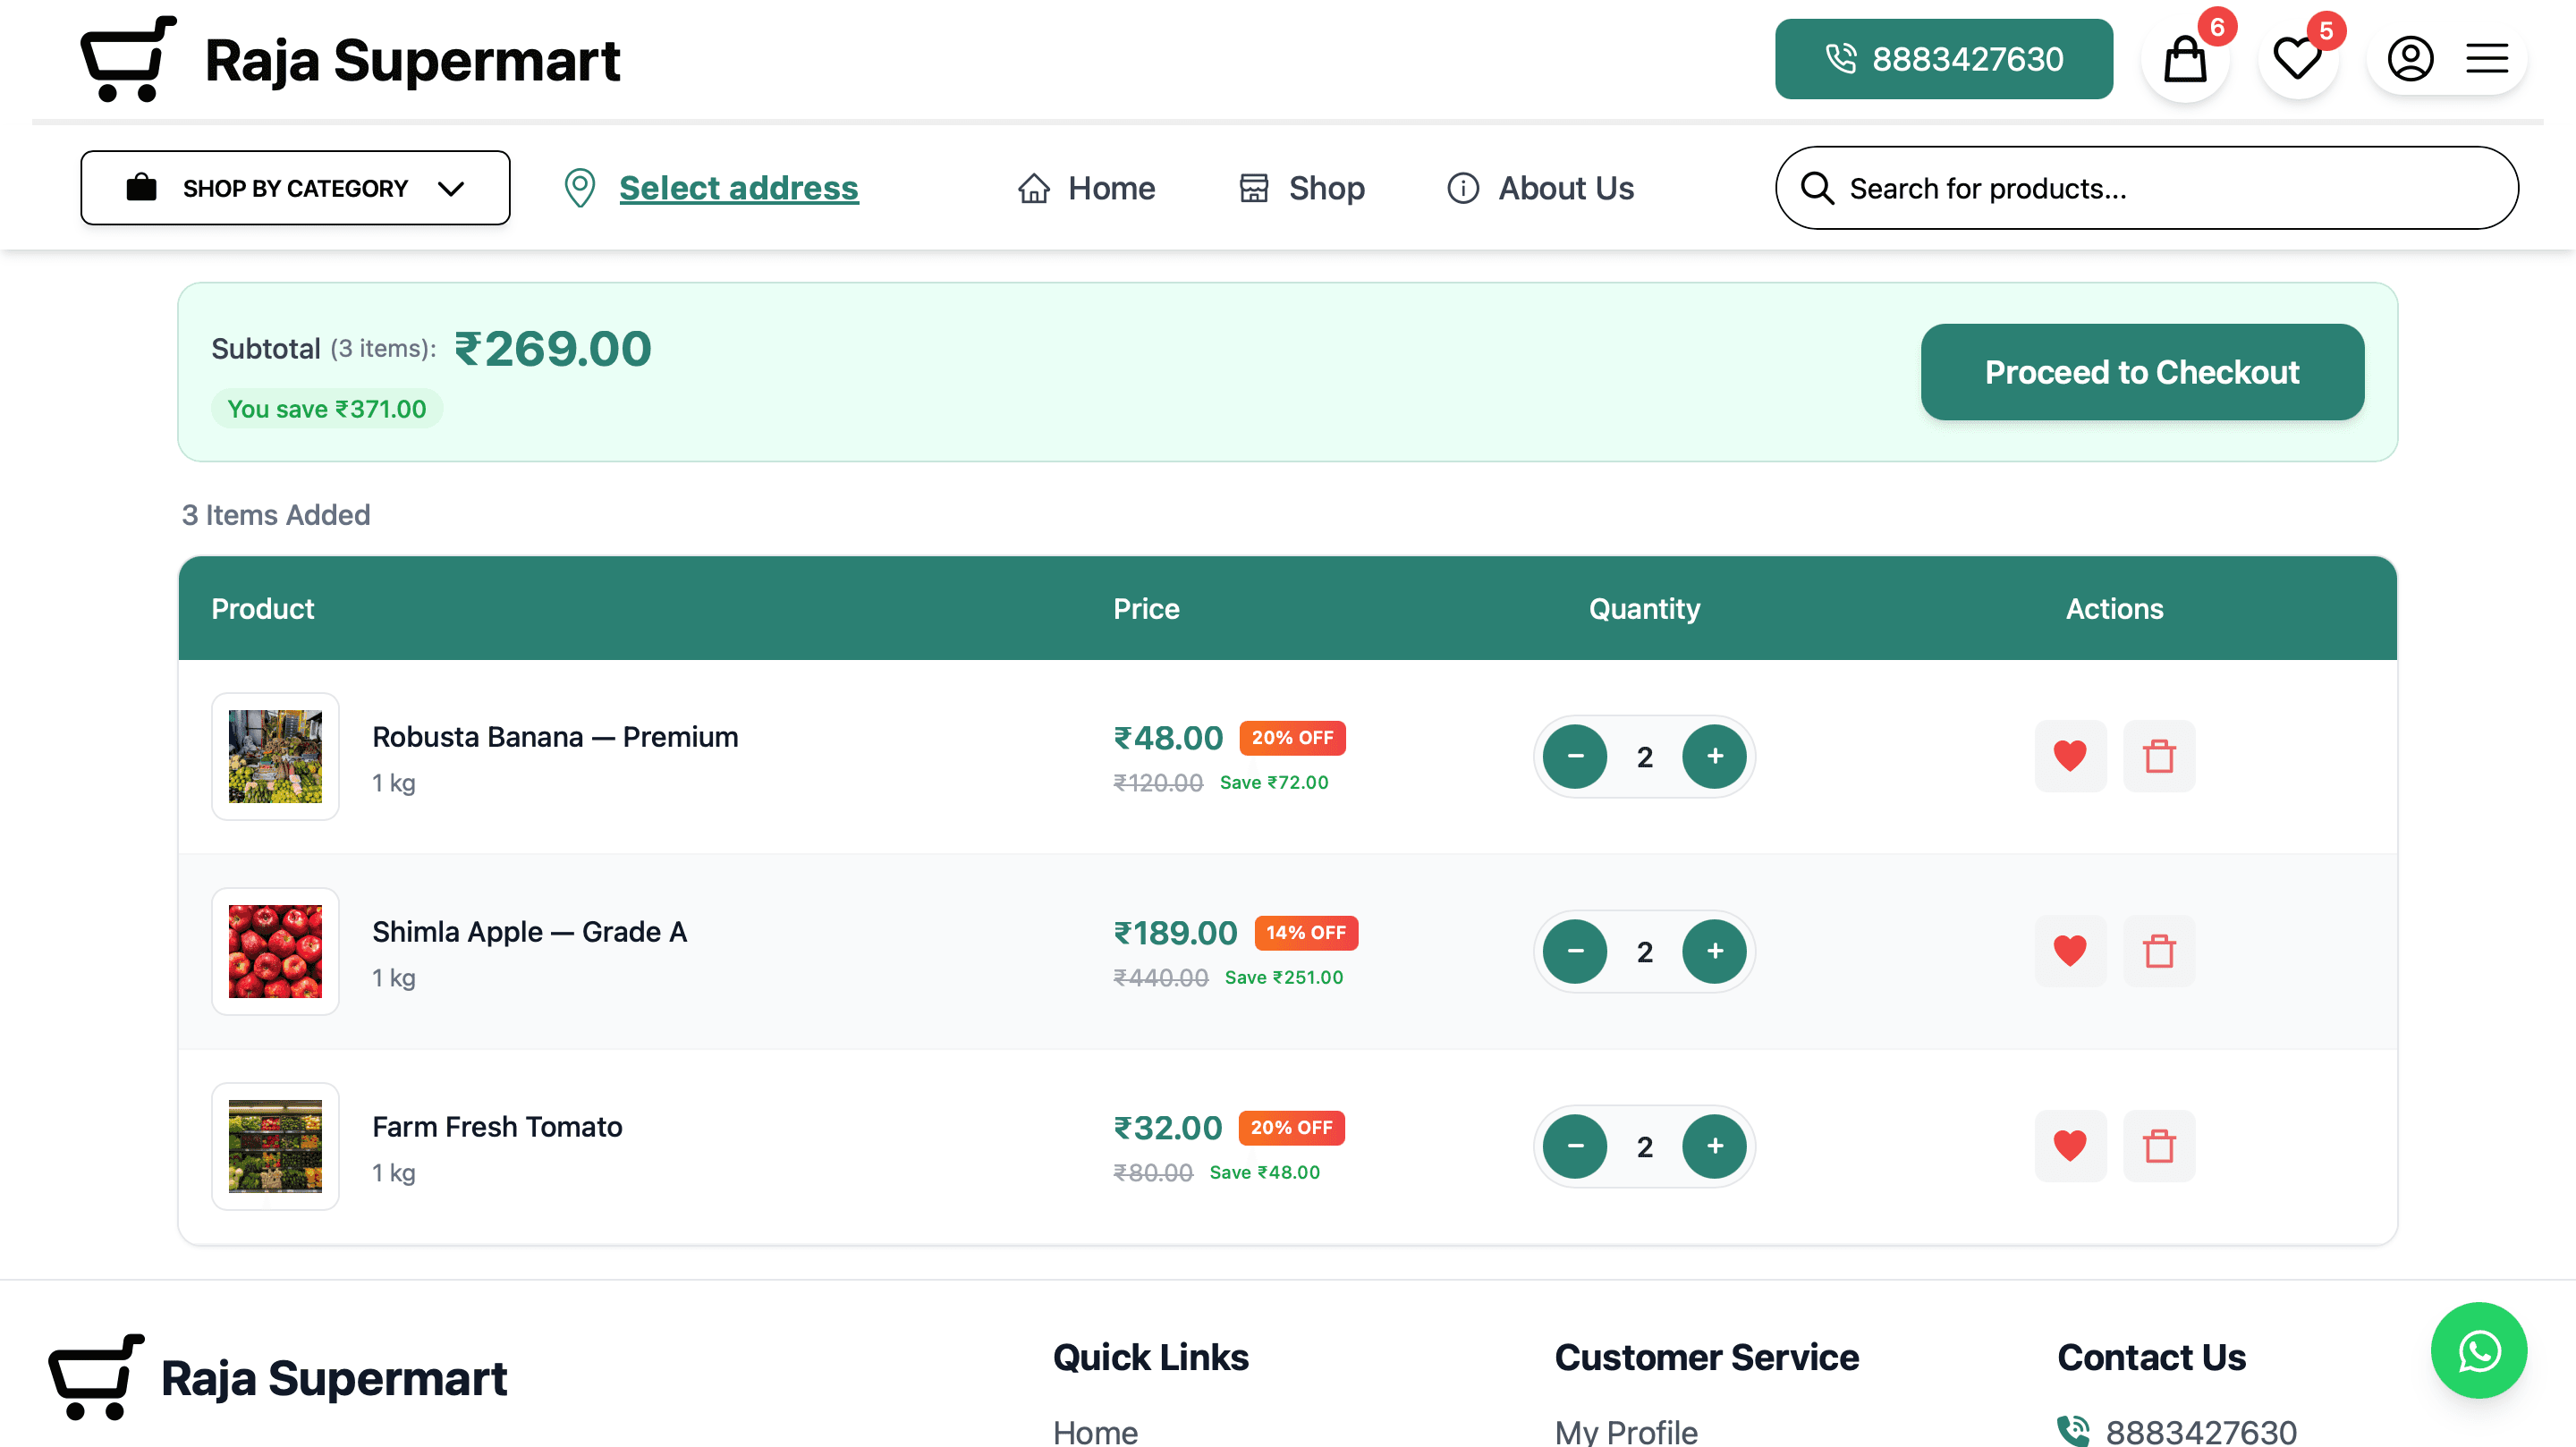Click the search magnifier icon

coord(1817,188)
